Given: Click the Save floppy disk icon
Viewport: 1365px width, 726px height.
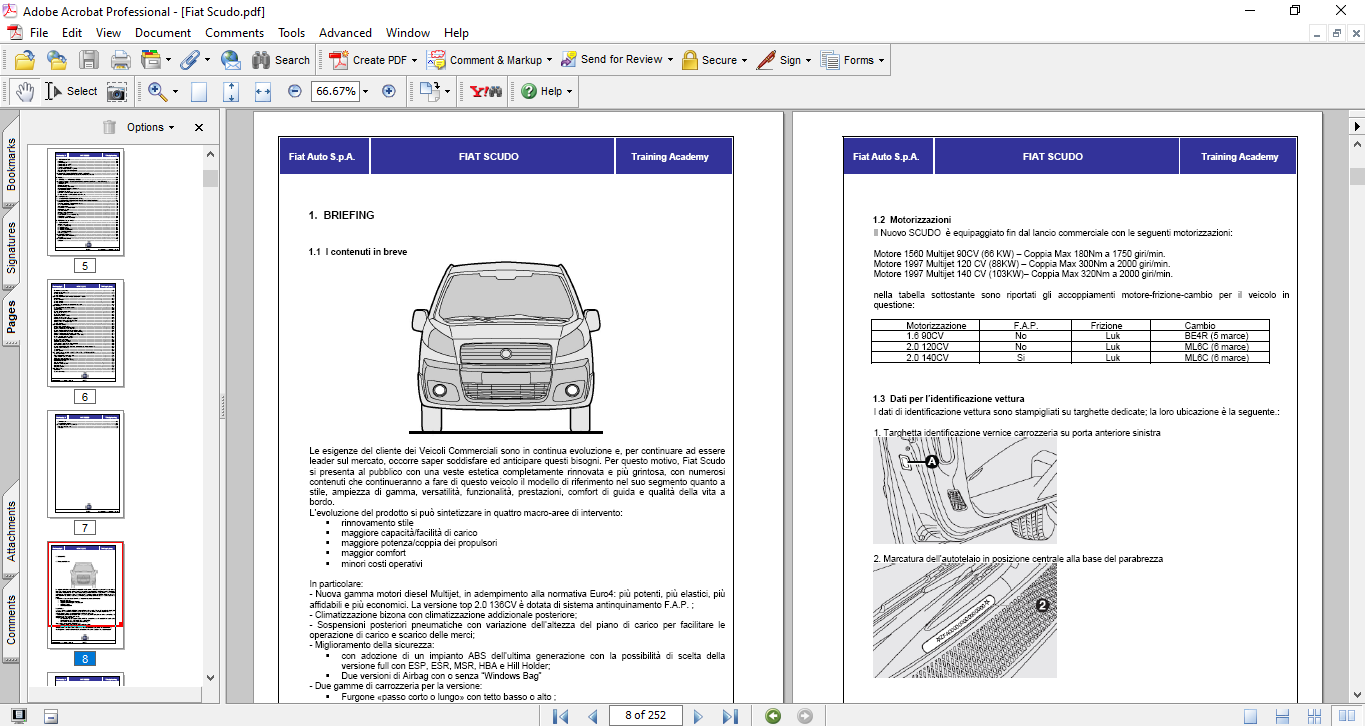Looking at the screenshot, I should (89, 60).
